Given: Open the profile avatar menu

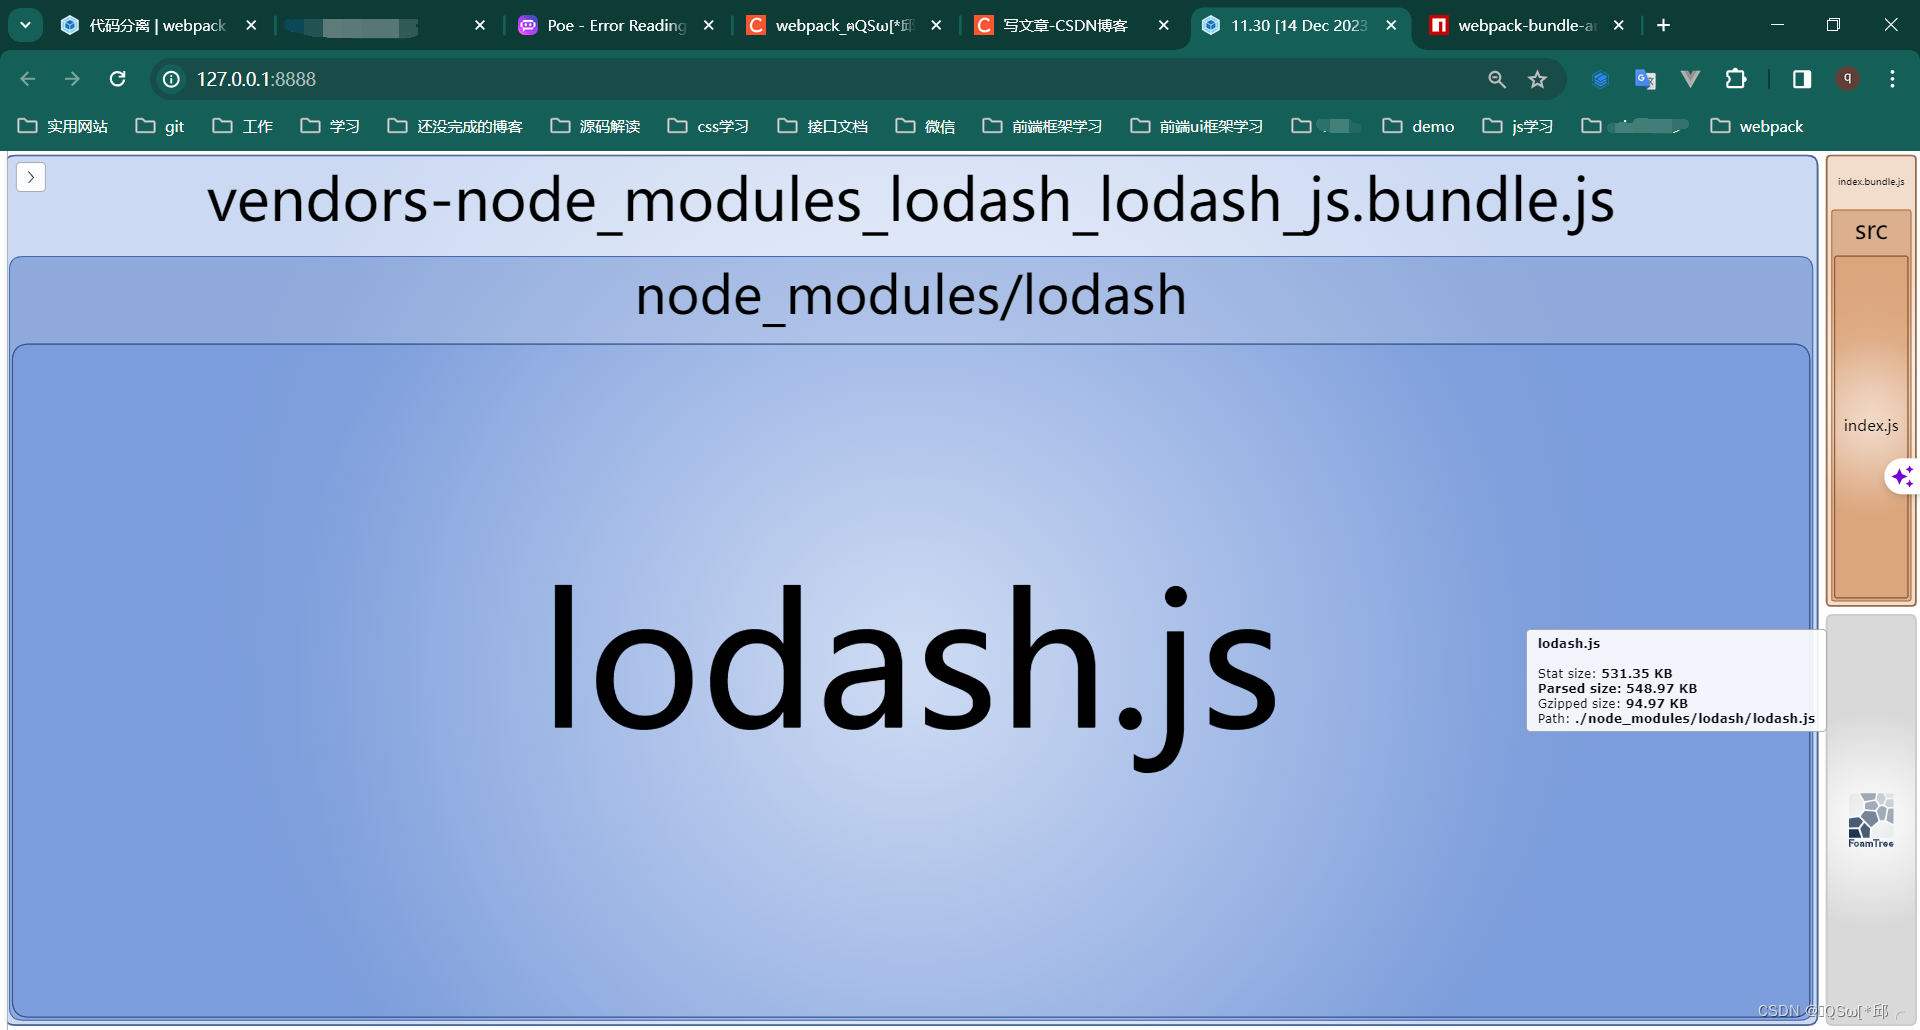Looking at the screenshot, I should tap(1848, 78).
